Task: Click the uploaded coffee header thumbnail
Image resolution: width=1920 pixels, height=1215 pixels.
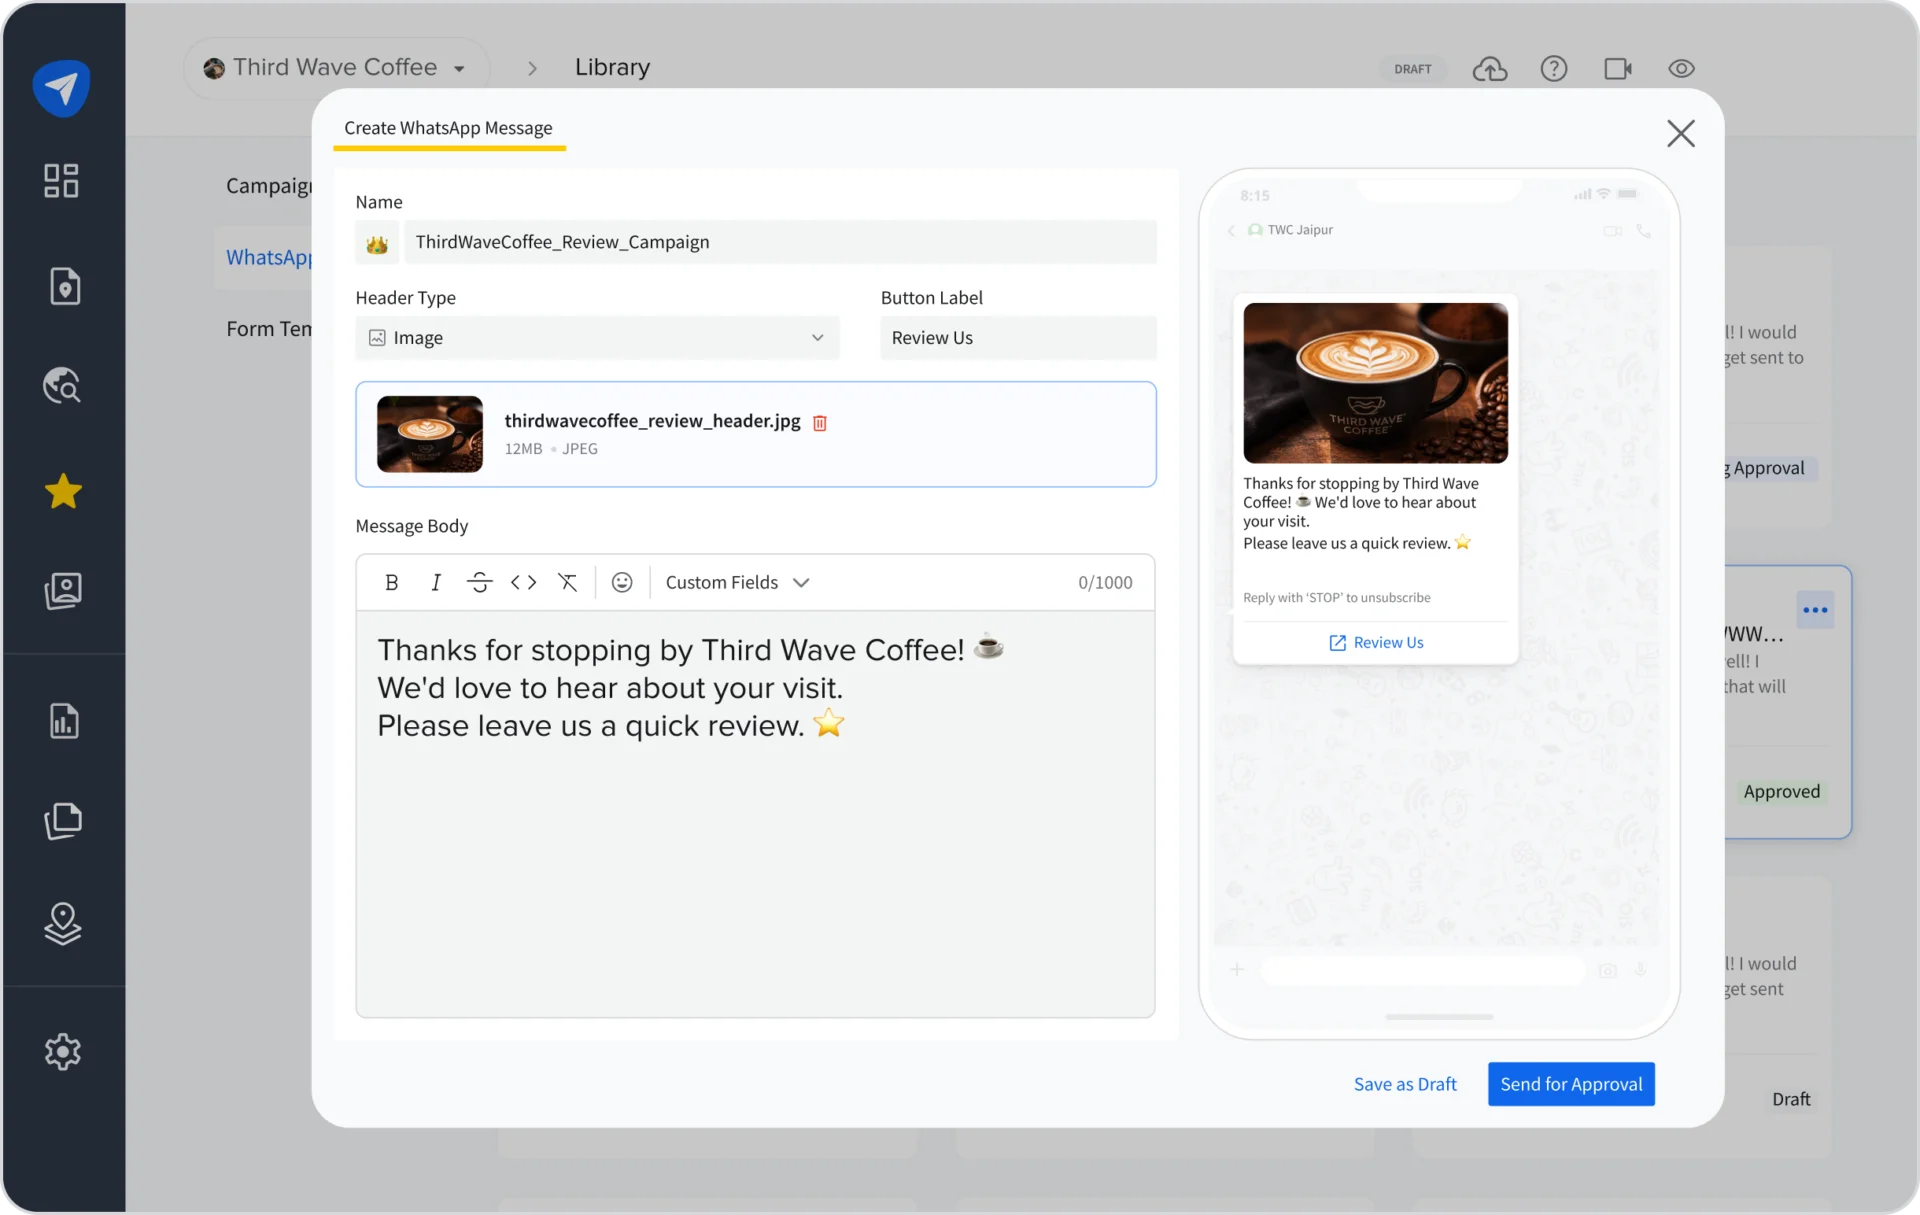Action: tap(430, 435)
